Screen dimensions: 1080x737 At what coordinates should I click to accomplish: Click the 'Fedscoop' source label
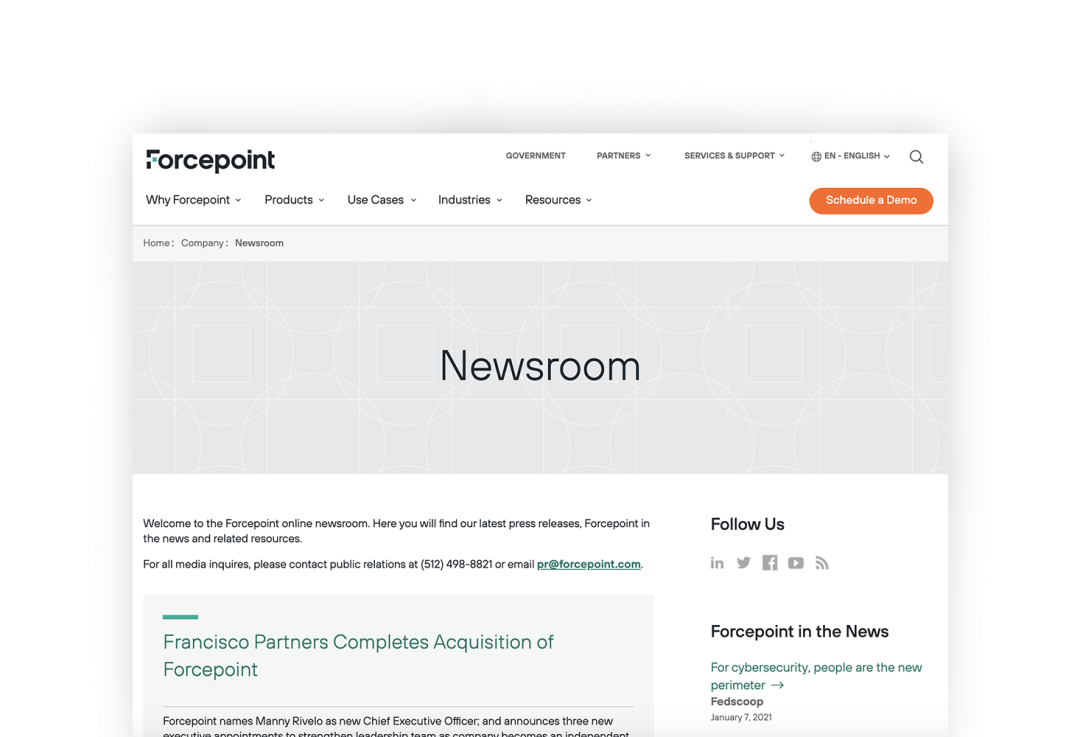click(737, 702)
